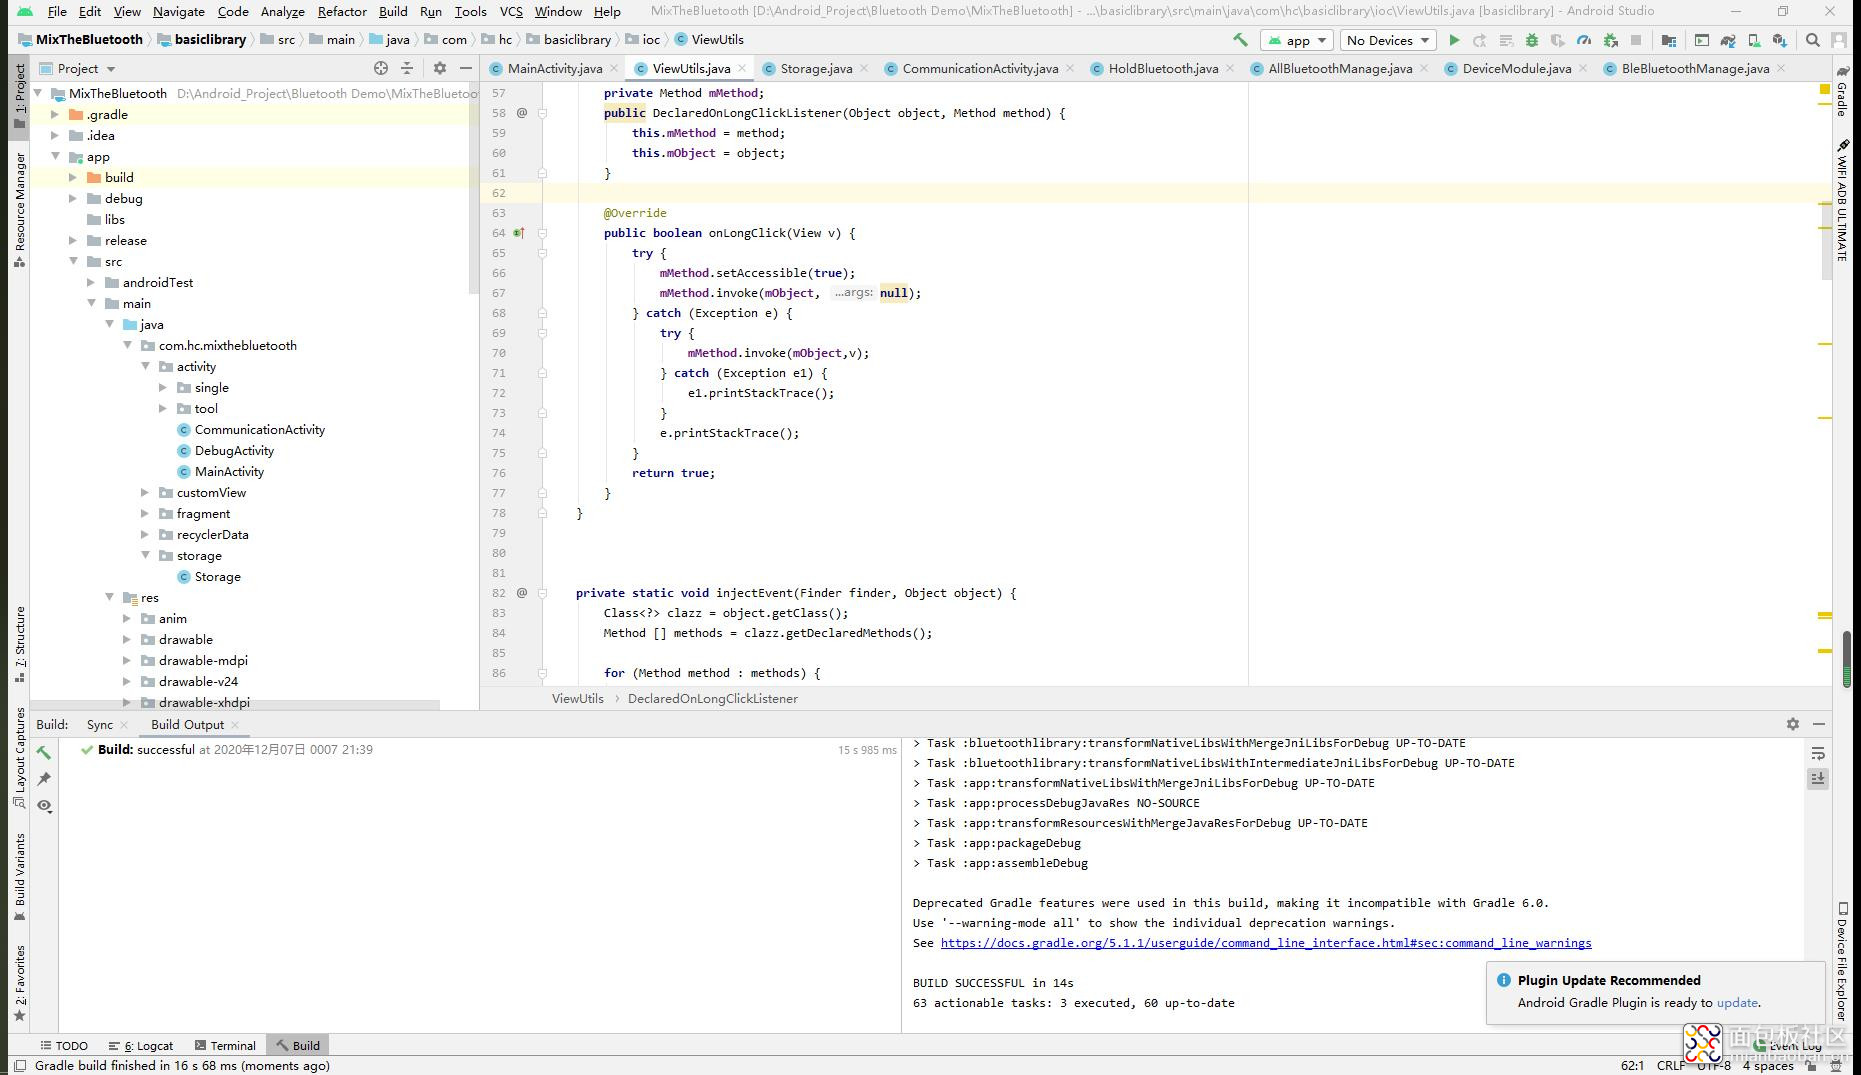The image size is (1861, 1075).
Task: Toggle the Favorites side tab
Action: (19, 984)
